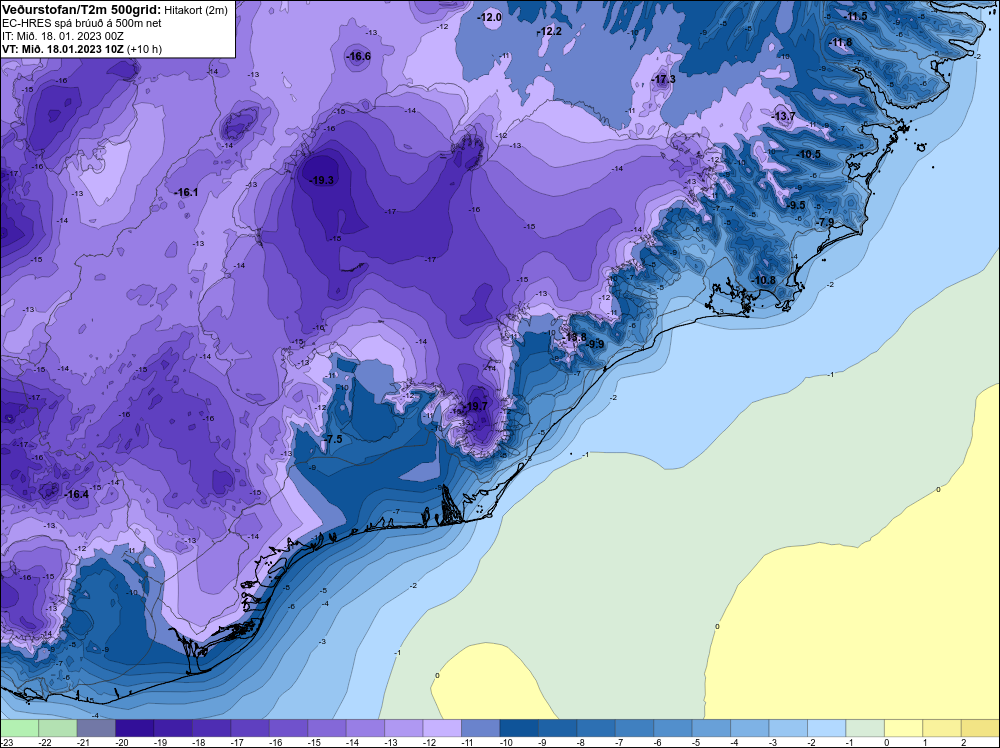Pick the legend swatch between -7 and -6
The image size is (1000, 748).
[635, 728]
